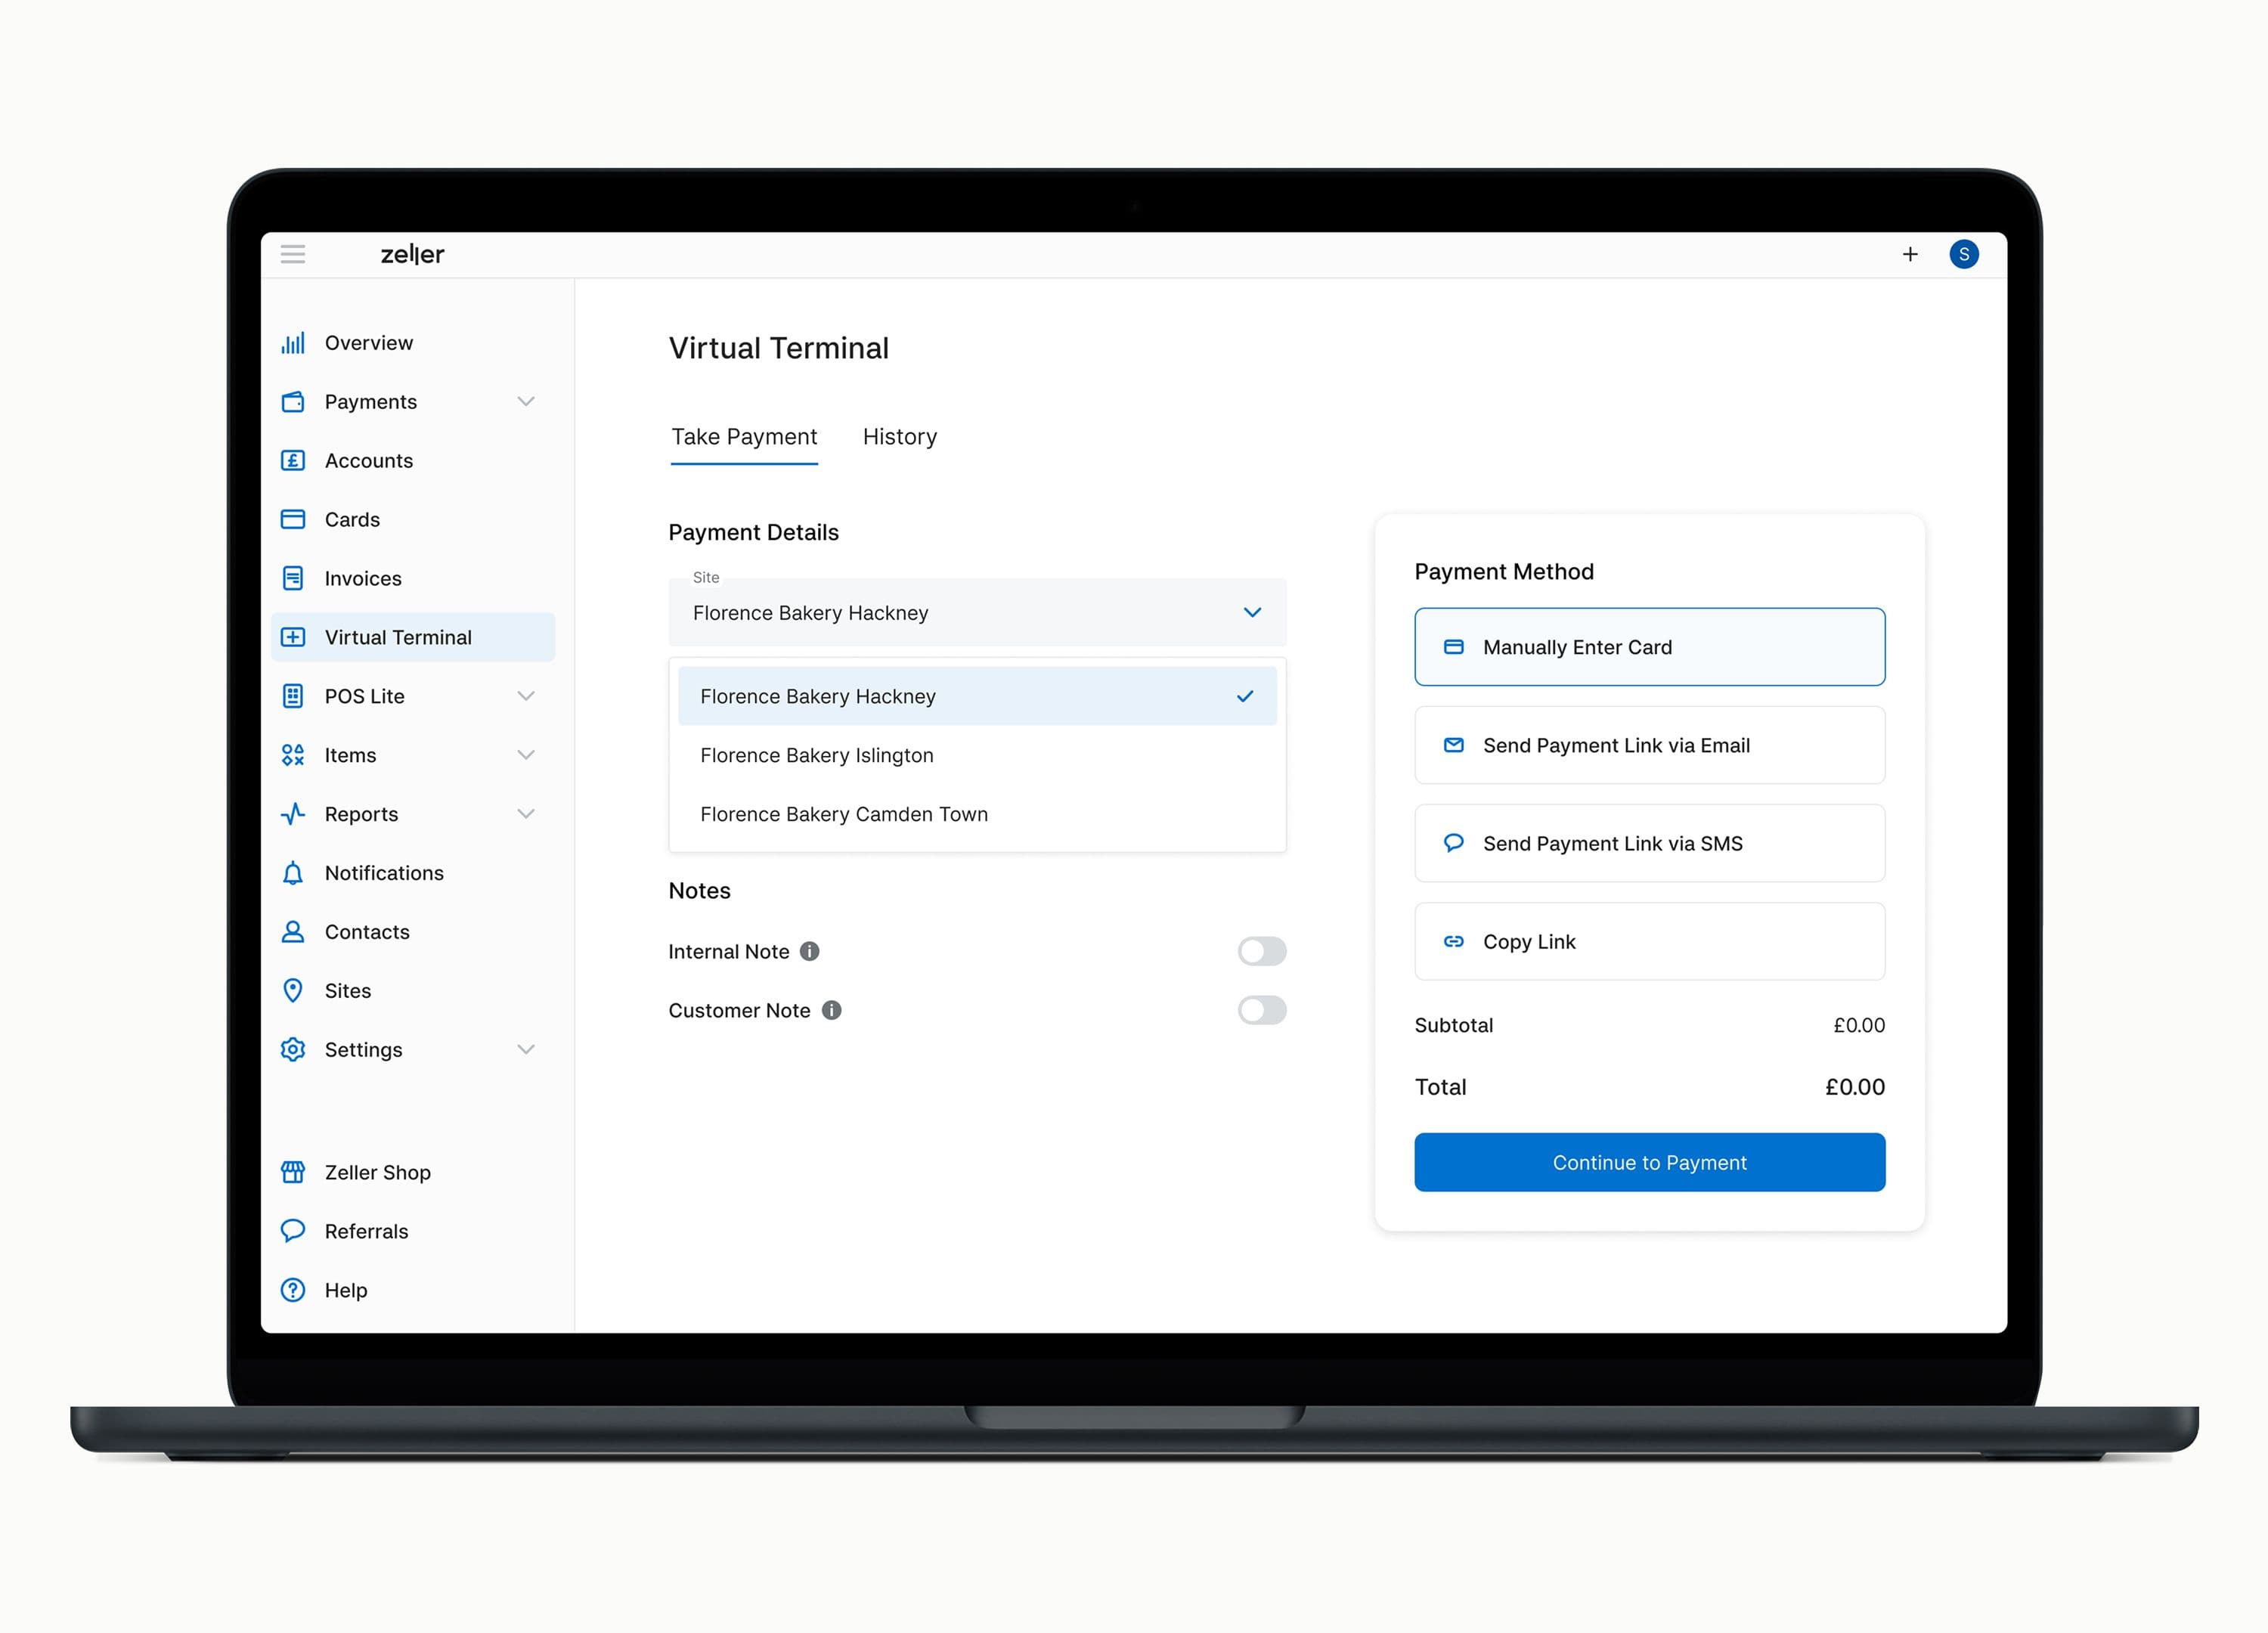Click the Help question mark icon
Viewport: 2268px width, 1633px height.
click(x=292, y=1290)
